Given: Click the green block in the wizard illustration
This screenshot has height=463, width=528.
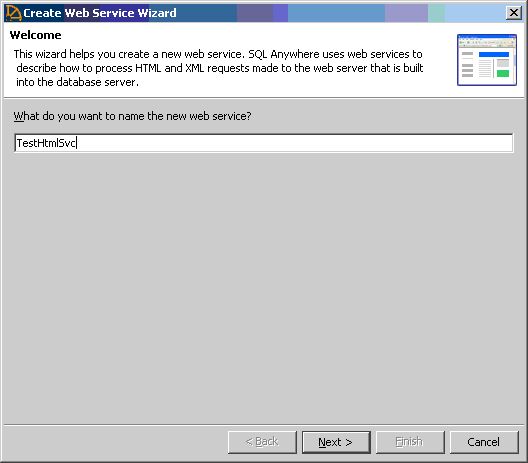Looking at the screenshot, I should (503, 73).
